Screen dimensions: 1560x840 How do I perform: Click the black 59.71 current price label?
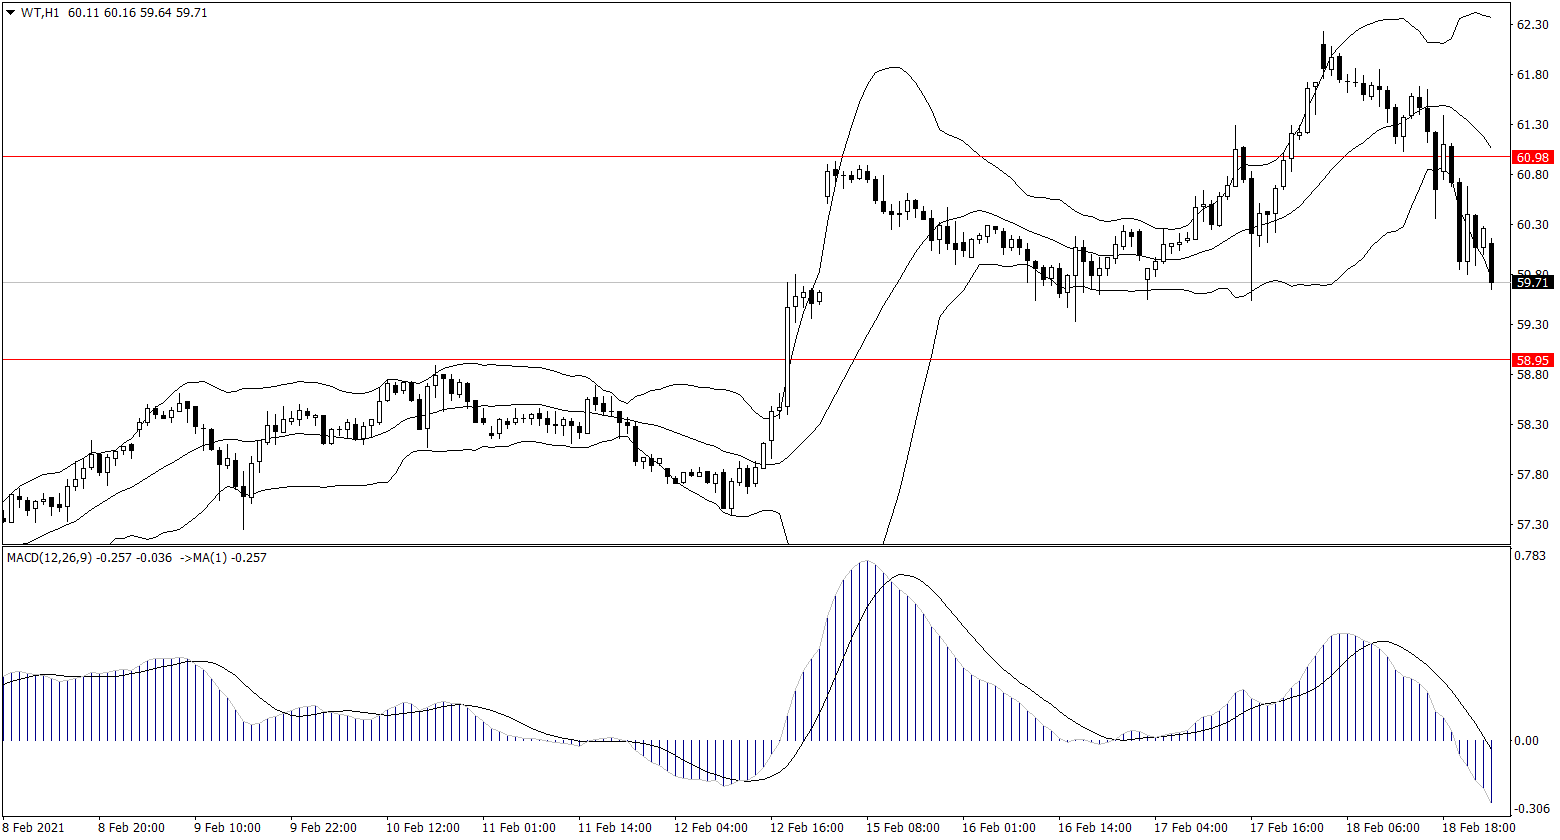tap(1532, 283)
